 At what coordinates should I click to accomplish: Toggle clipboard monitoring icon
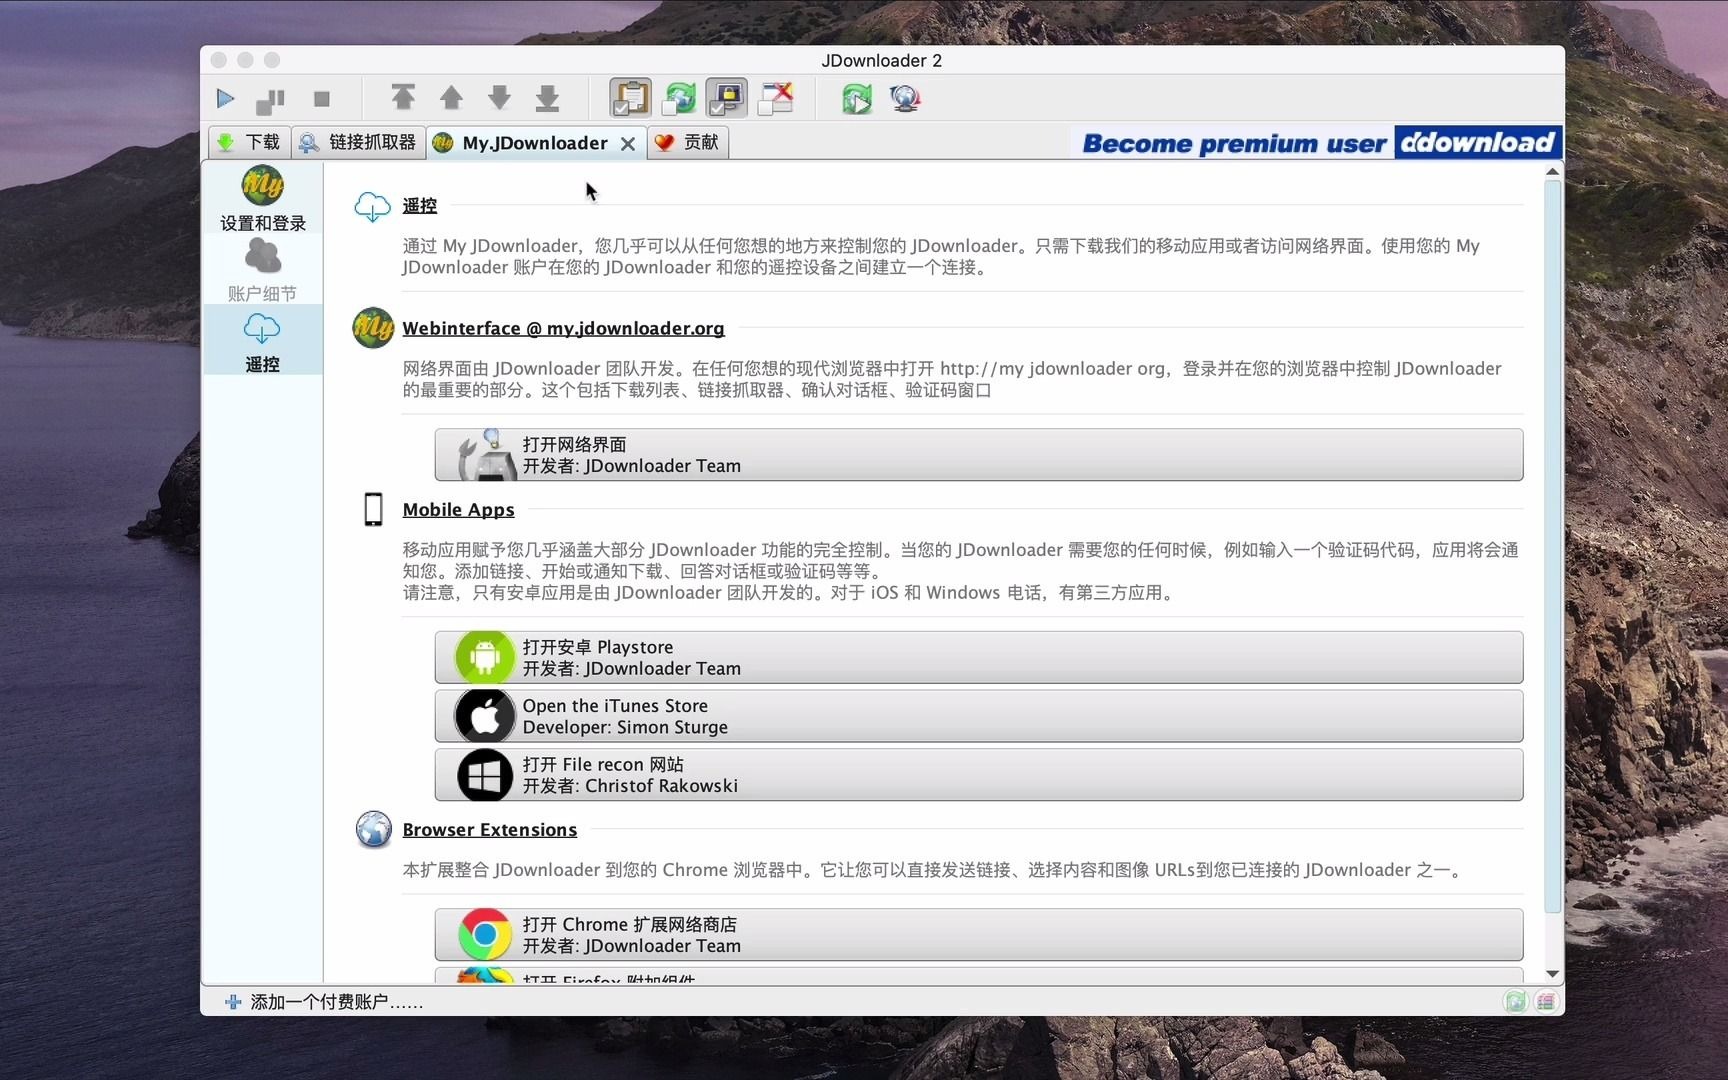coord(631,98)
